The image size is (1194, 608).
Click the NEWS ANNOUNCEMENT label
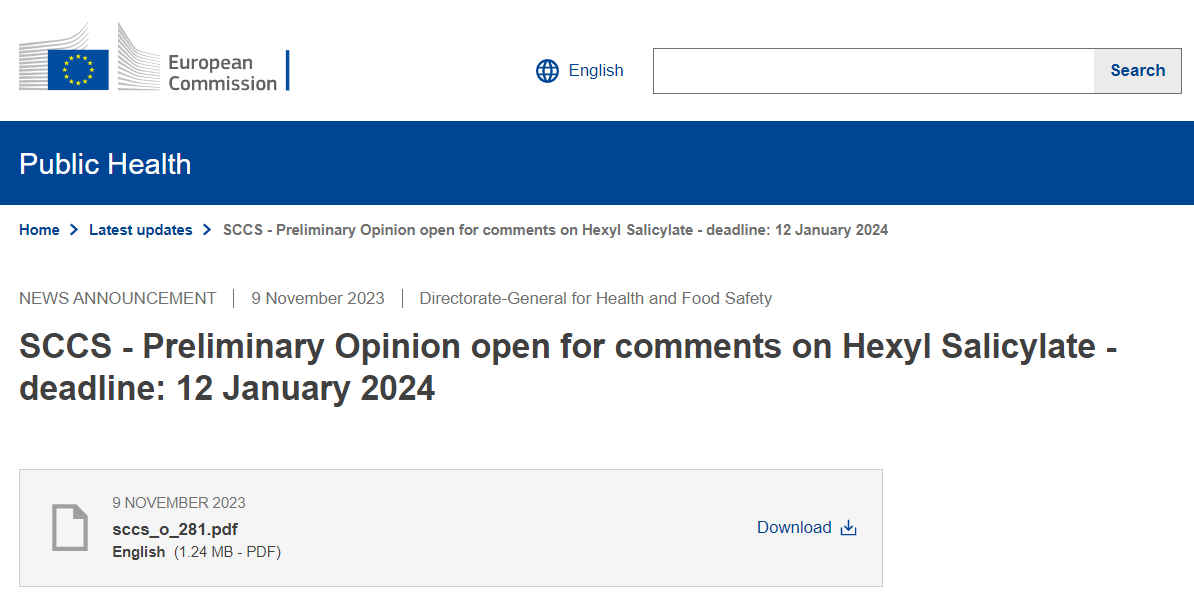coord(117,298)
